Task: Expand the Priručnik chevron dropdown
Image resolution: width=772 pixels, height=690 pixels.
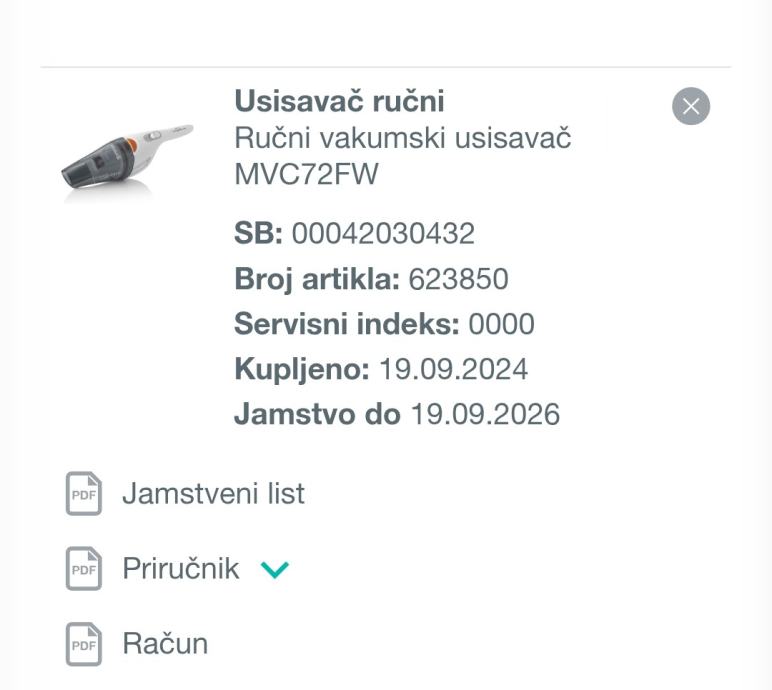Action: [x=274, y=570]
